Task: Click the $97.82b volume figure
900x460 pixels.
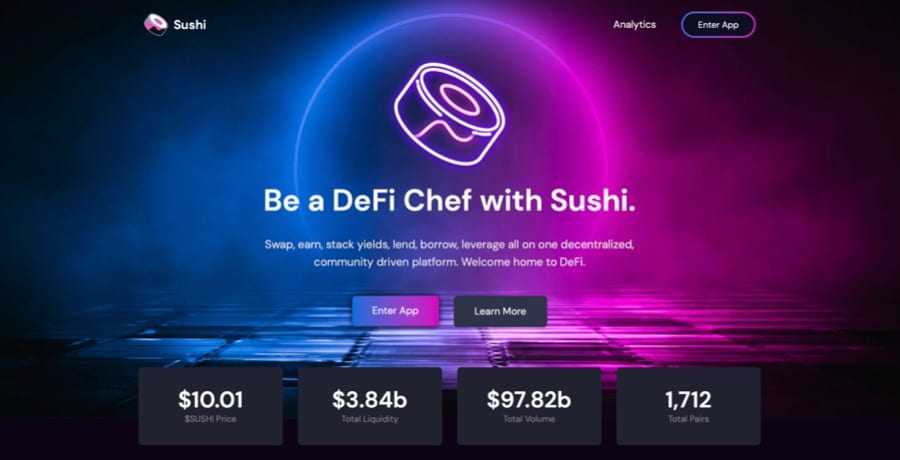Action: 529,400
